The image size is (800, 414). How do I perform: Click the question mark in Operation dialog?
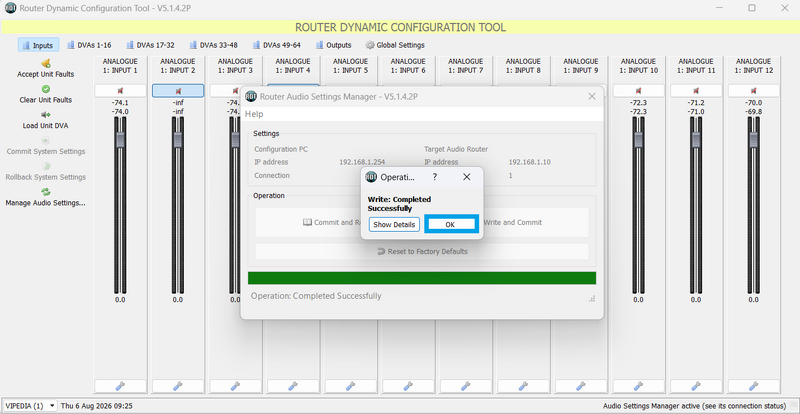click(435, 177)
